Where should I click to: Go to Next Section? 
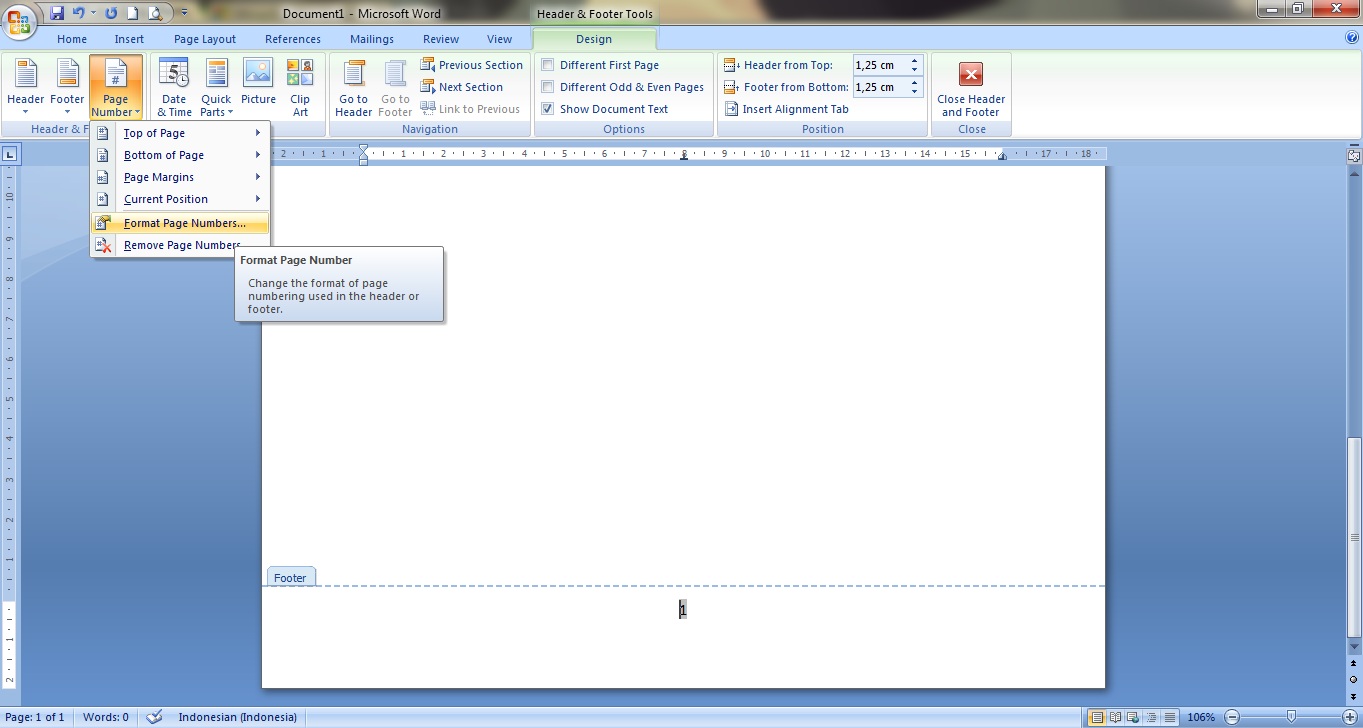point(462,87)
